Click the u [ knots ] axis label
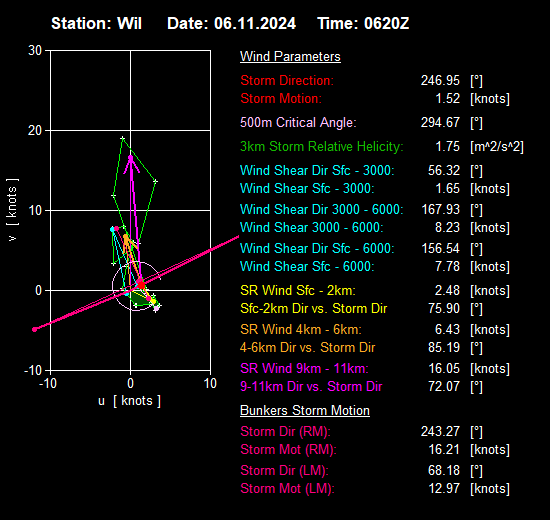The width and height of the screenshot is (550, 520). [x=129, y=401]
